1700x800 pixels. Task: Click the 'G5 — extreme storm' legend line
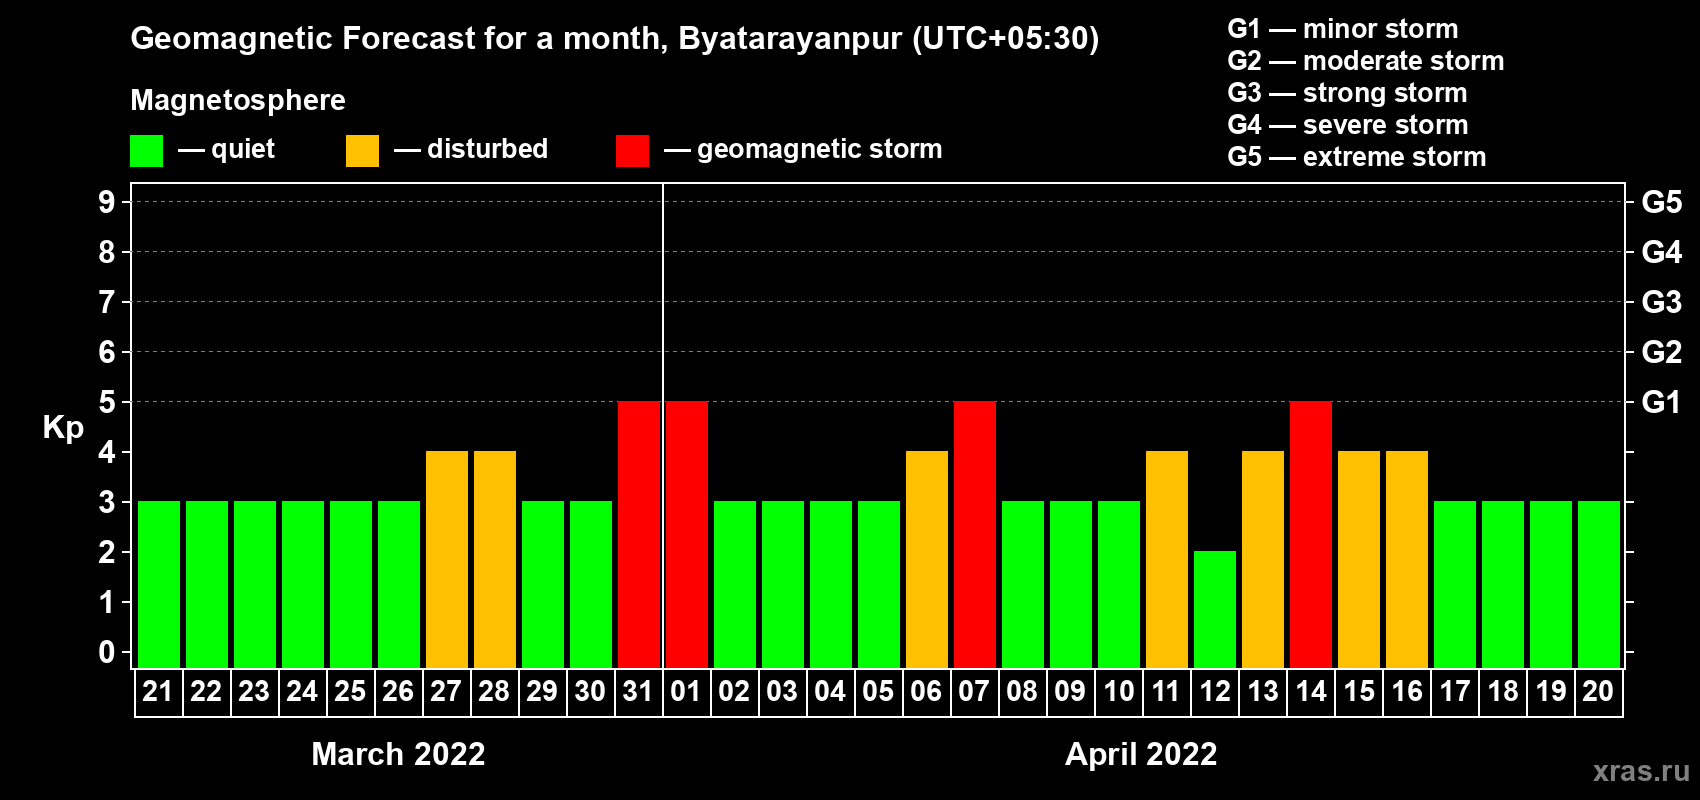1357,157
